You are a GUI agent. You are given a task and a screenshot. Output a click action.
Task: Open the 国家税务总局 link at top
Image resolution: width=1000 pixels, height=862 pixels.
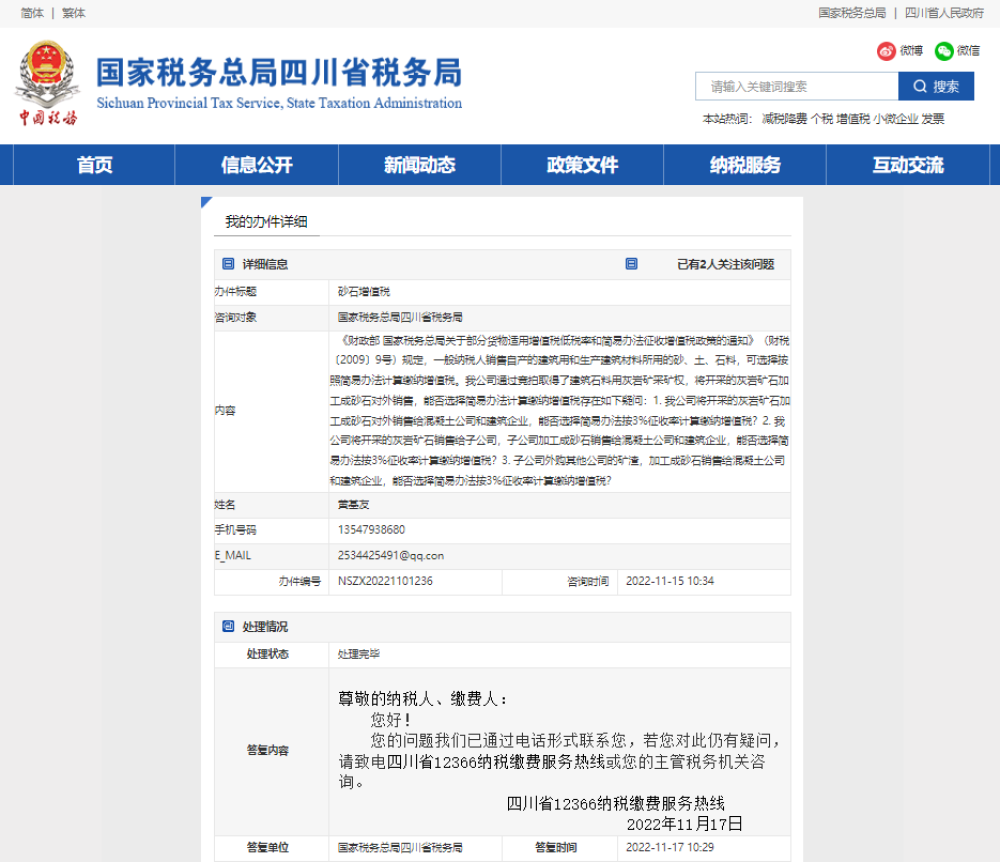pyautogui.click(x=852, y=13)
